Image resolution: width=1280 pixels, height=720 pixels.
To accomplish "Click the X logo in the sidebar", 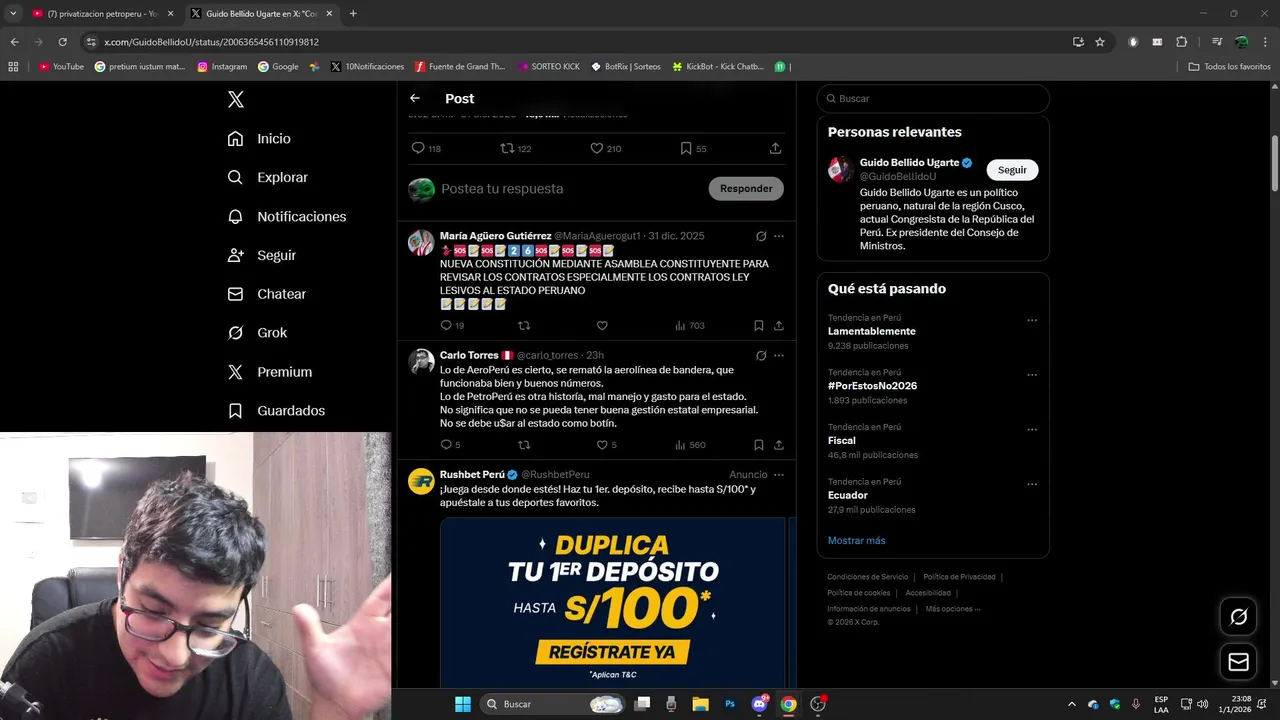I will [236, 99].
